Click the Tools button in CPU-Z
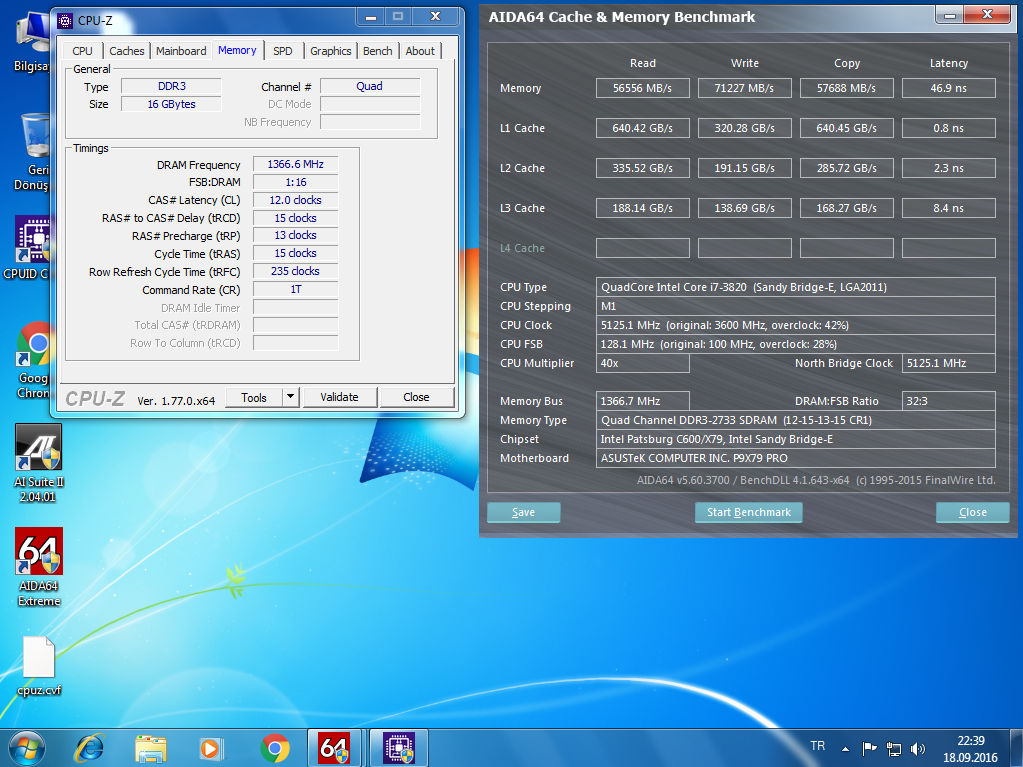The width and height of the screenshot is (1023, 767). [254, 397]
